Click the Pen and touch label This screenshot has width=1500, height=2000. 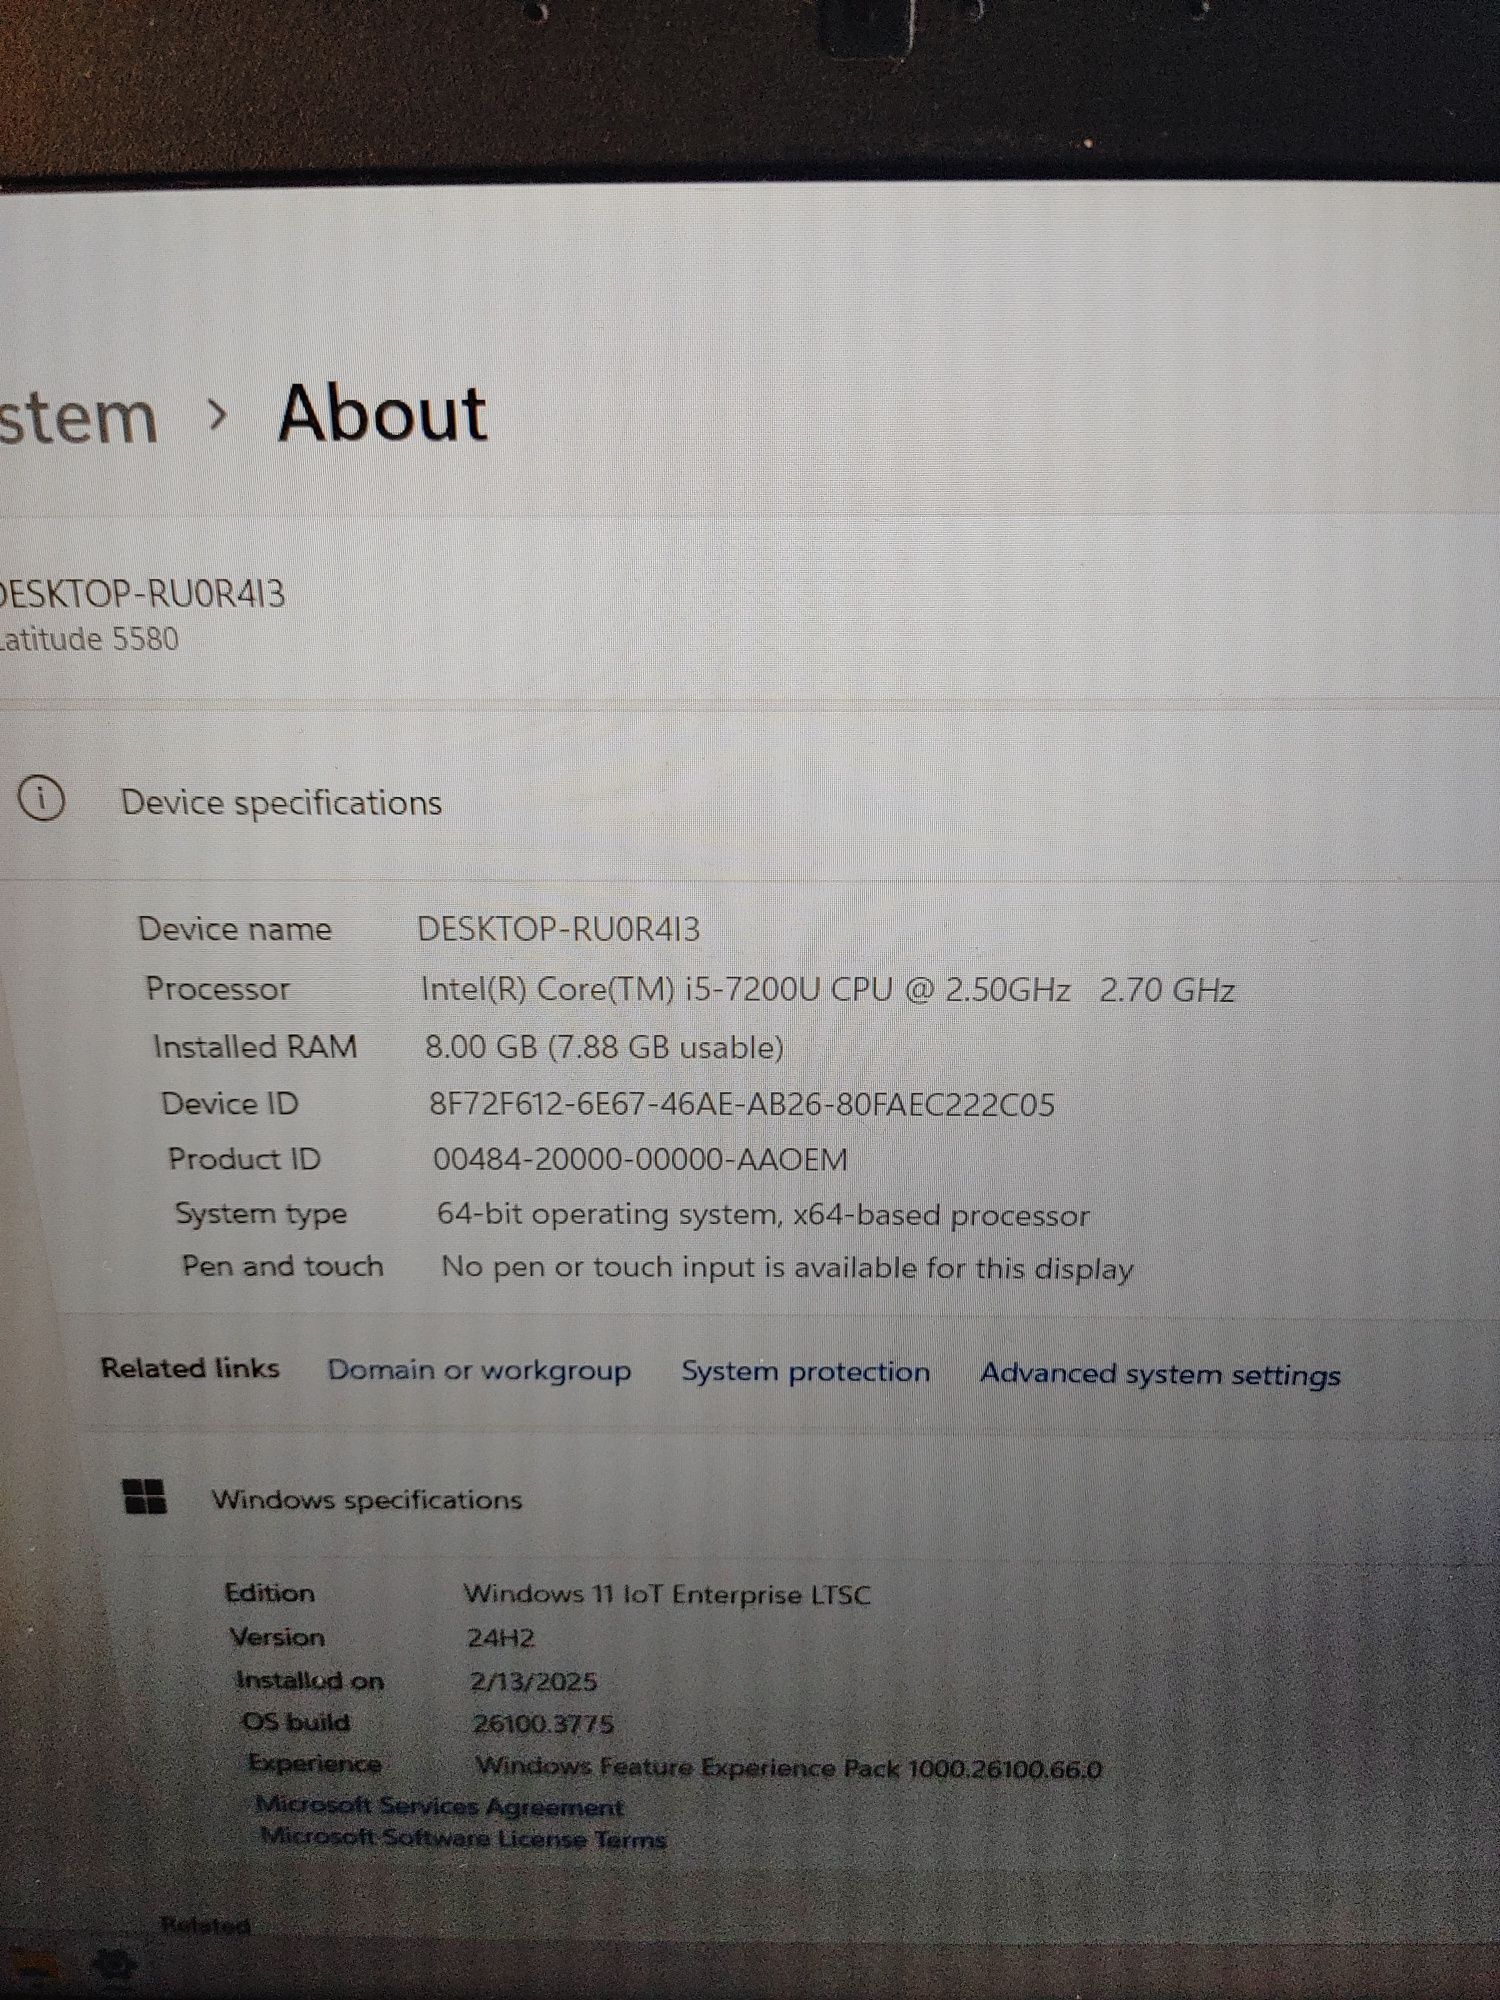click(x=283, y=1266)
